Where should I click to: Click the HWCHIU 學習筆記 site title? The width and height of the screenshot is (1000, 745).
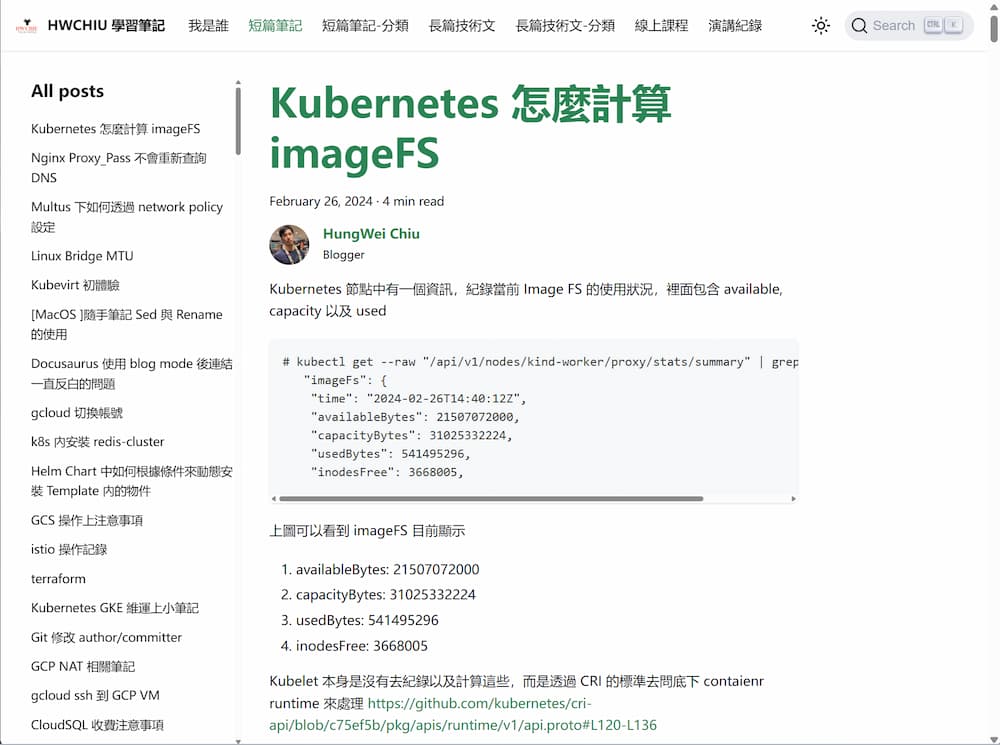click(106, 26)
